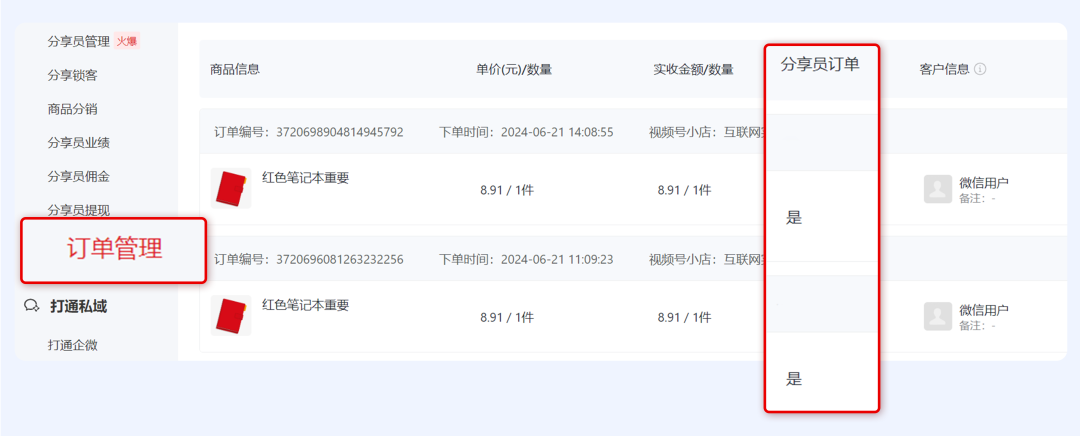Open 打通企微 in the sidebar
Image resolution: width=1080 pixels, height=436 pixels.
[72, 345]
